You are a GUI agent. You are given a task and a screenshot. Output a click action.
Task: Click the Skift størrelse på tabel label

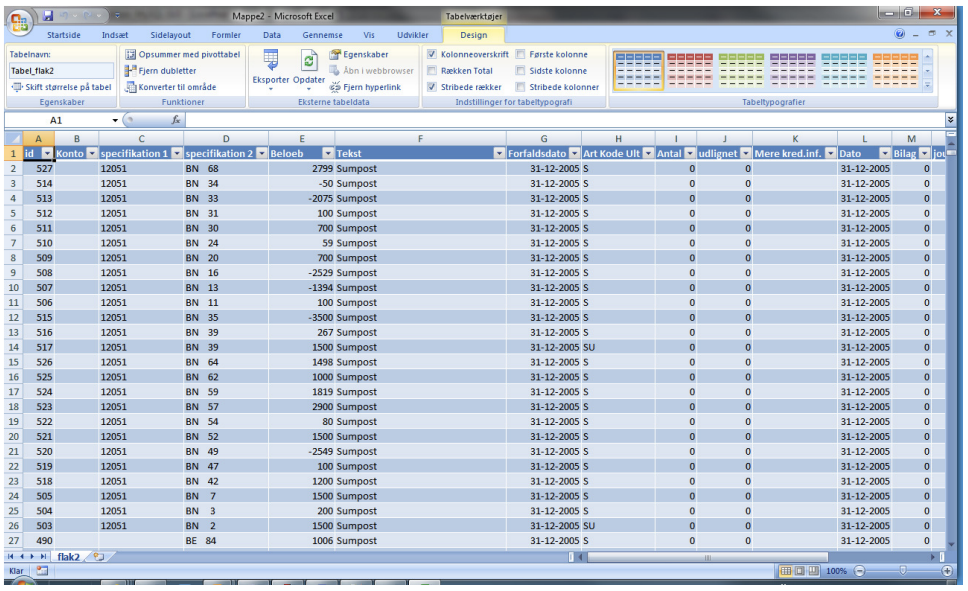pyautogui.click(x=69, y=87)
